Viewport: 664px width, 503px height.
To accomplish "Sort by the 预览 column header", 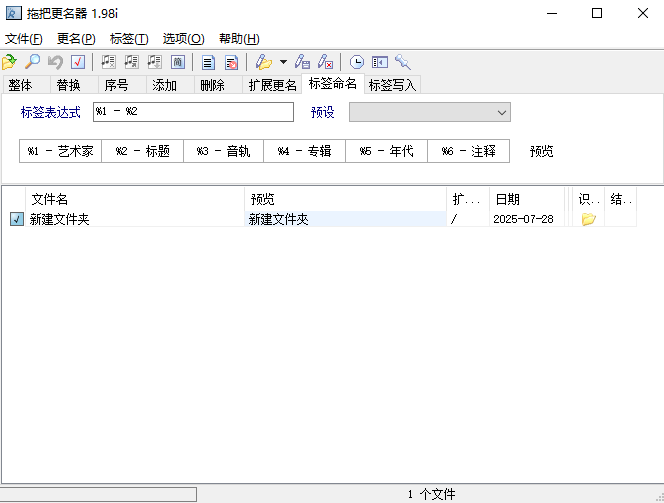I will pos(346,199).
